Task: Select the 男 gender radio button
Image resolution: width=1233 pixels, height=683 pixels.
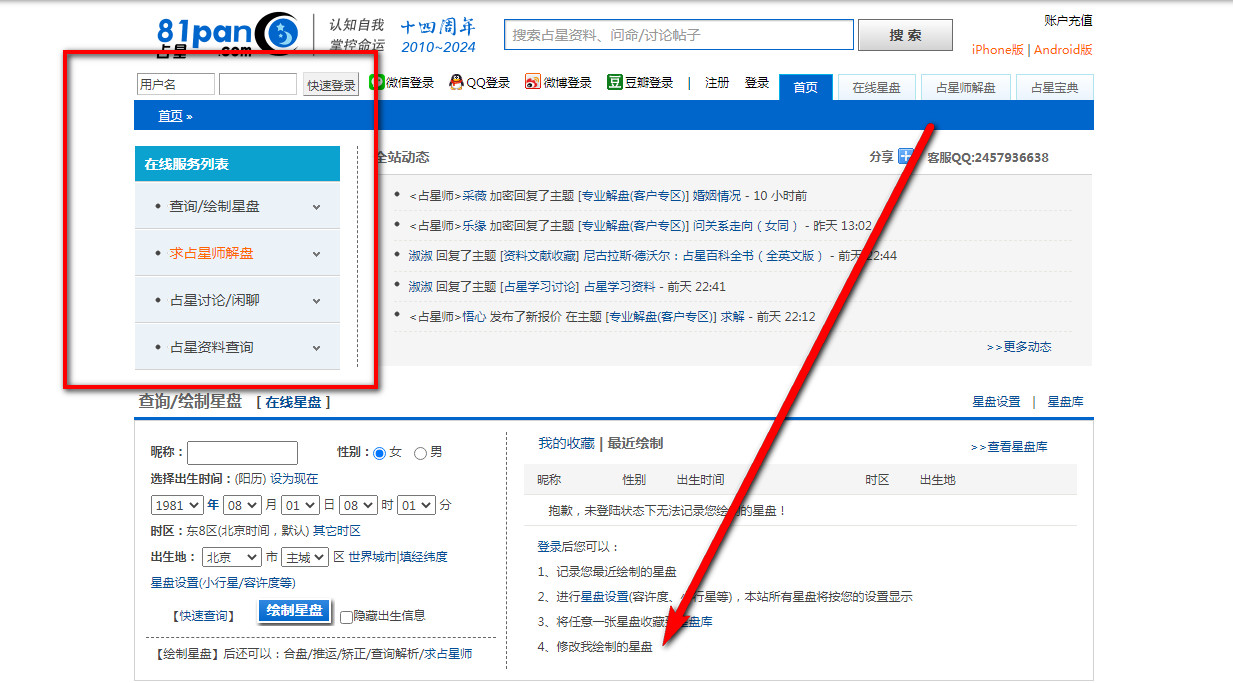Action: (x=420, y=453)
